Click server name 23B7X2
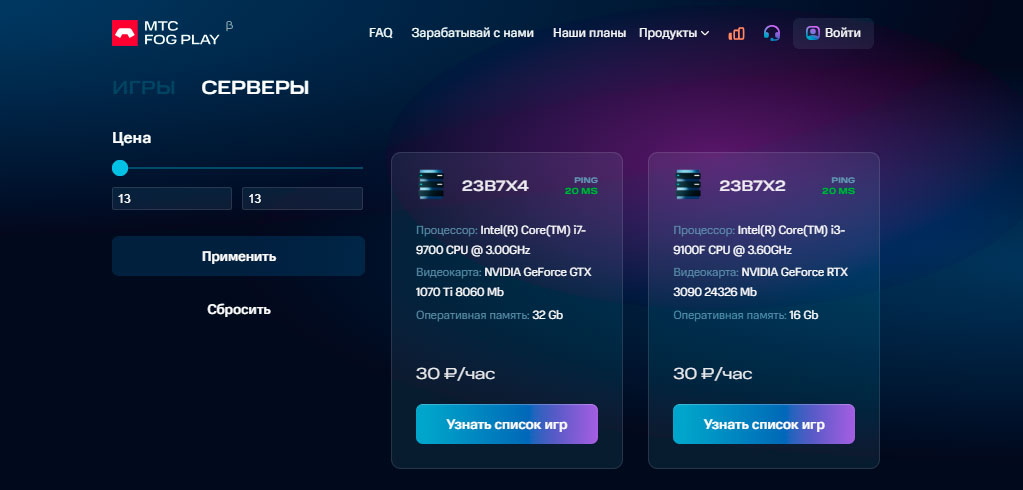 (x=752, y=186)
